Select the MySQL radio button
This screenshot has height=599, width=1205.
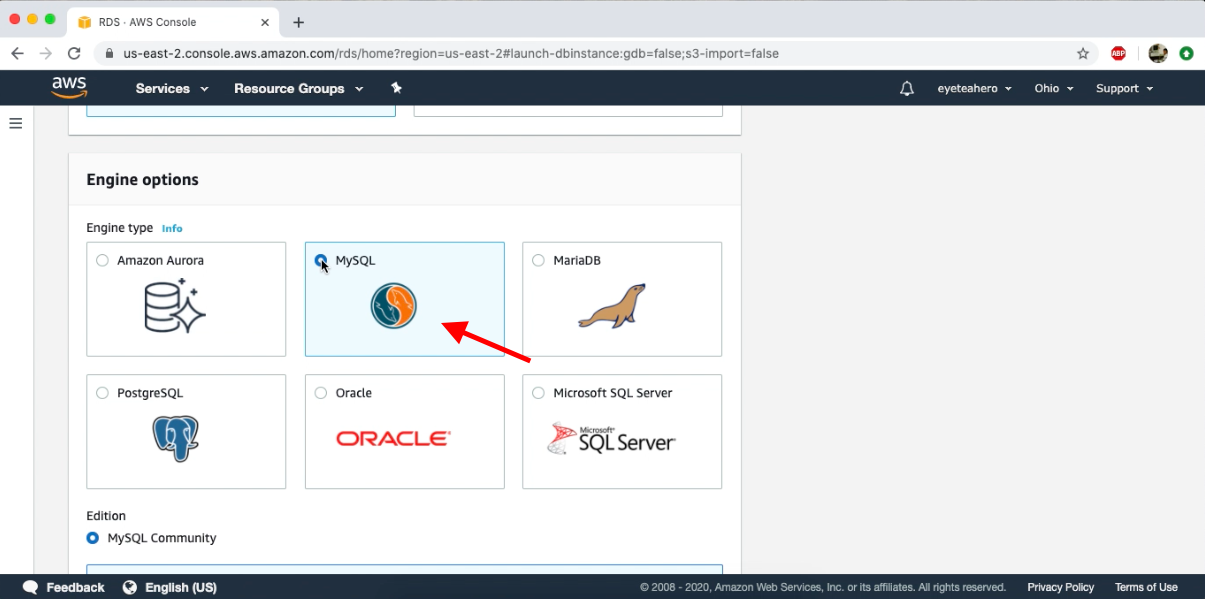[x=321, y=260]
